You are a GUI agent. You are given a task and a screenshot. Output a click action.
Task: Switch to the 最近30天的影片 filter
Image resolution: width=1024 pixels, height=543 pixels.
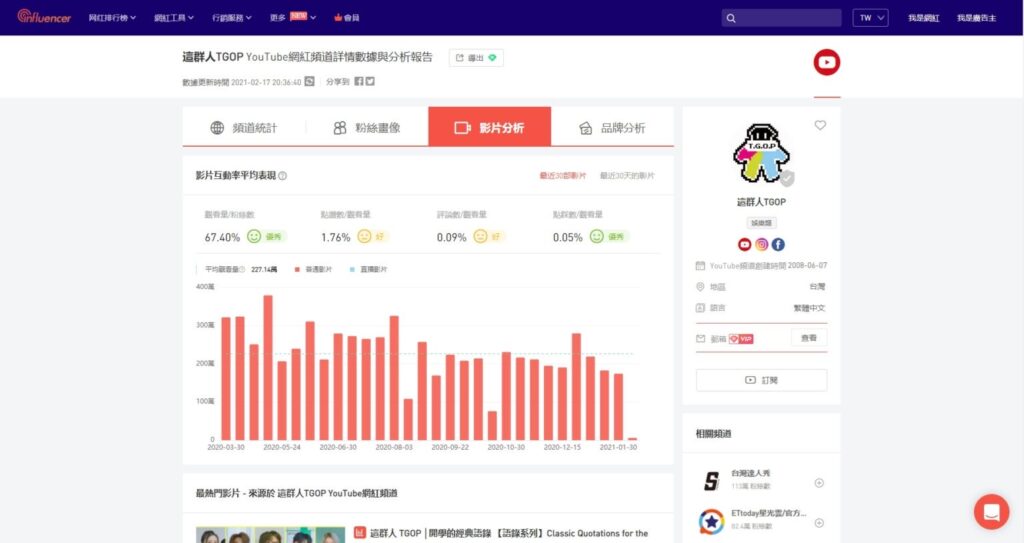tap(627, 176)
